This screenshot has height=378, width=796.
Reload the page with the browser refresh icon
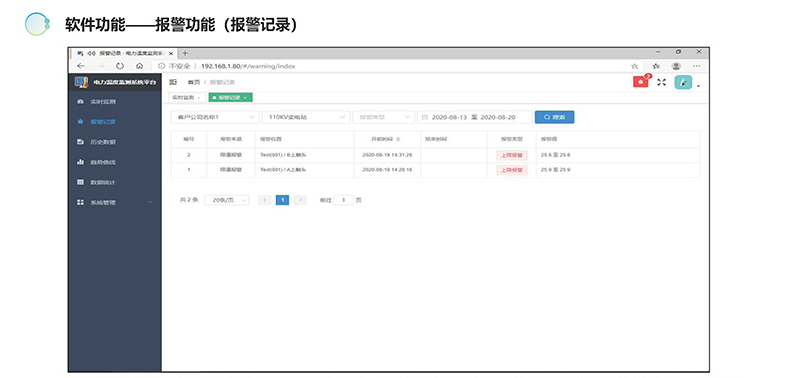click(x=120, y=66)
